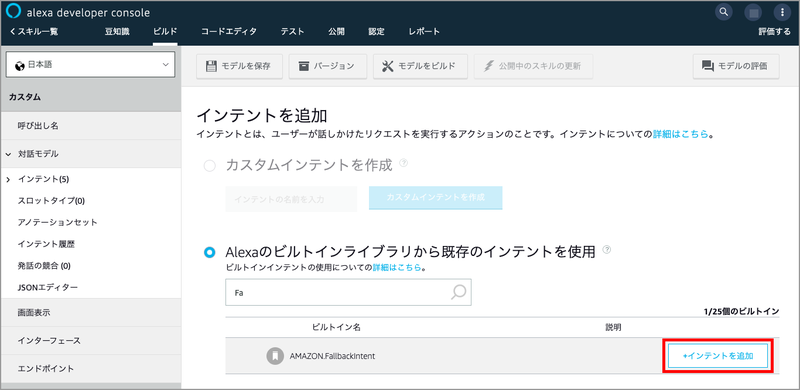Open the 認定 tab

point(377,32)
